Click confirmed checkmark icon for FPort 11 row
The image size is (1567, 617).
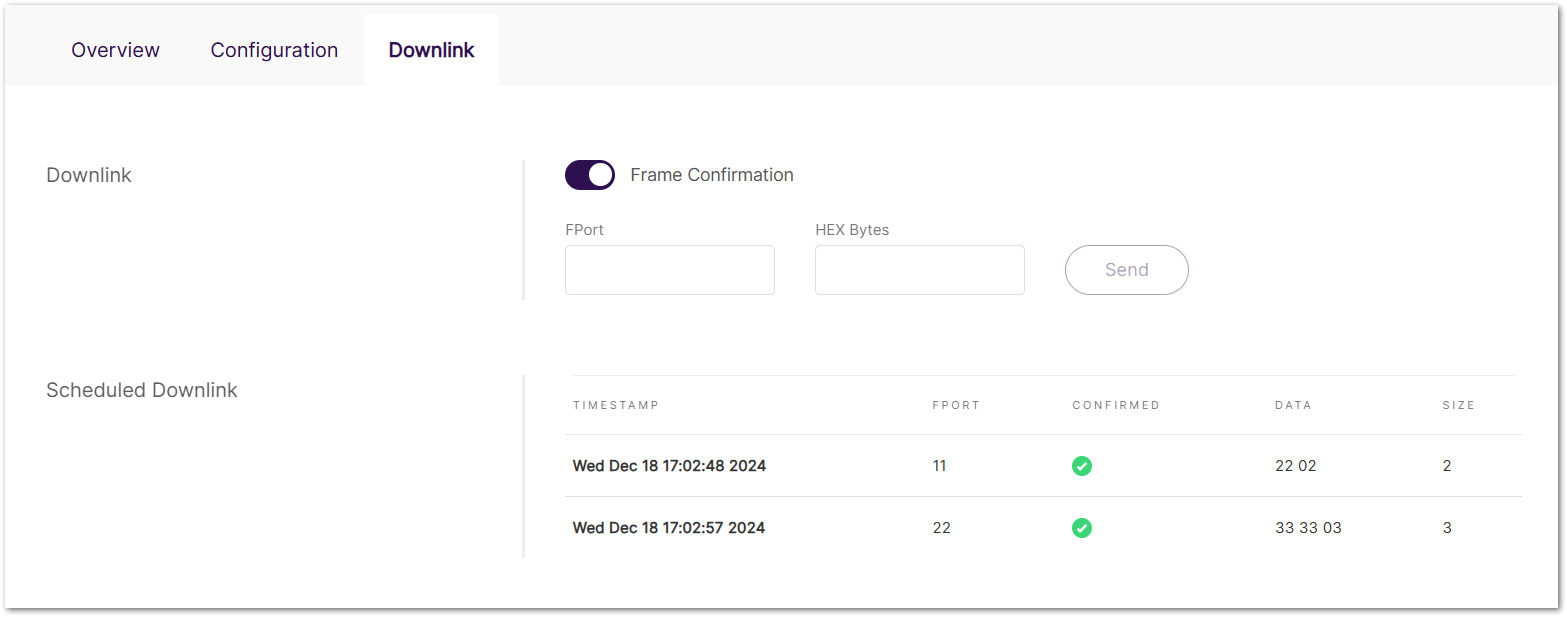coord(1081,466)
